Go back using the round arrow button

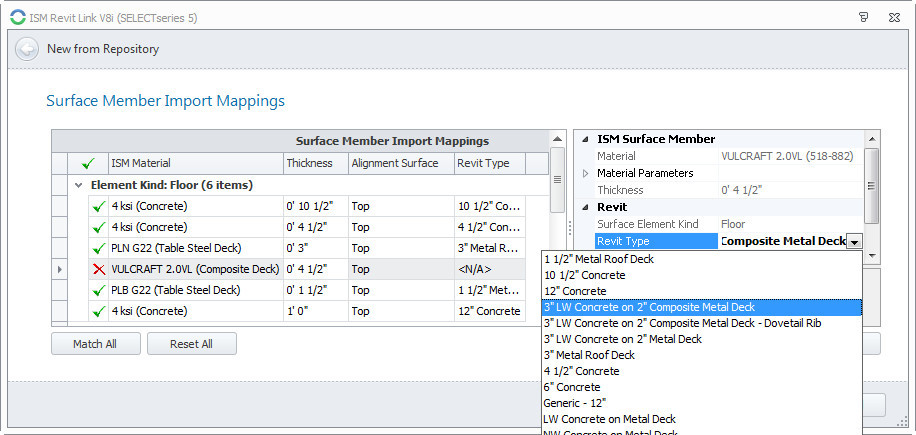(27, 49)
